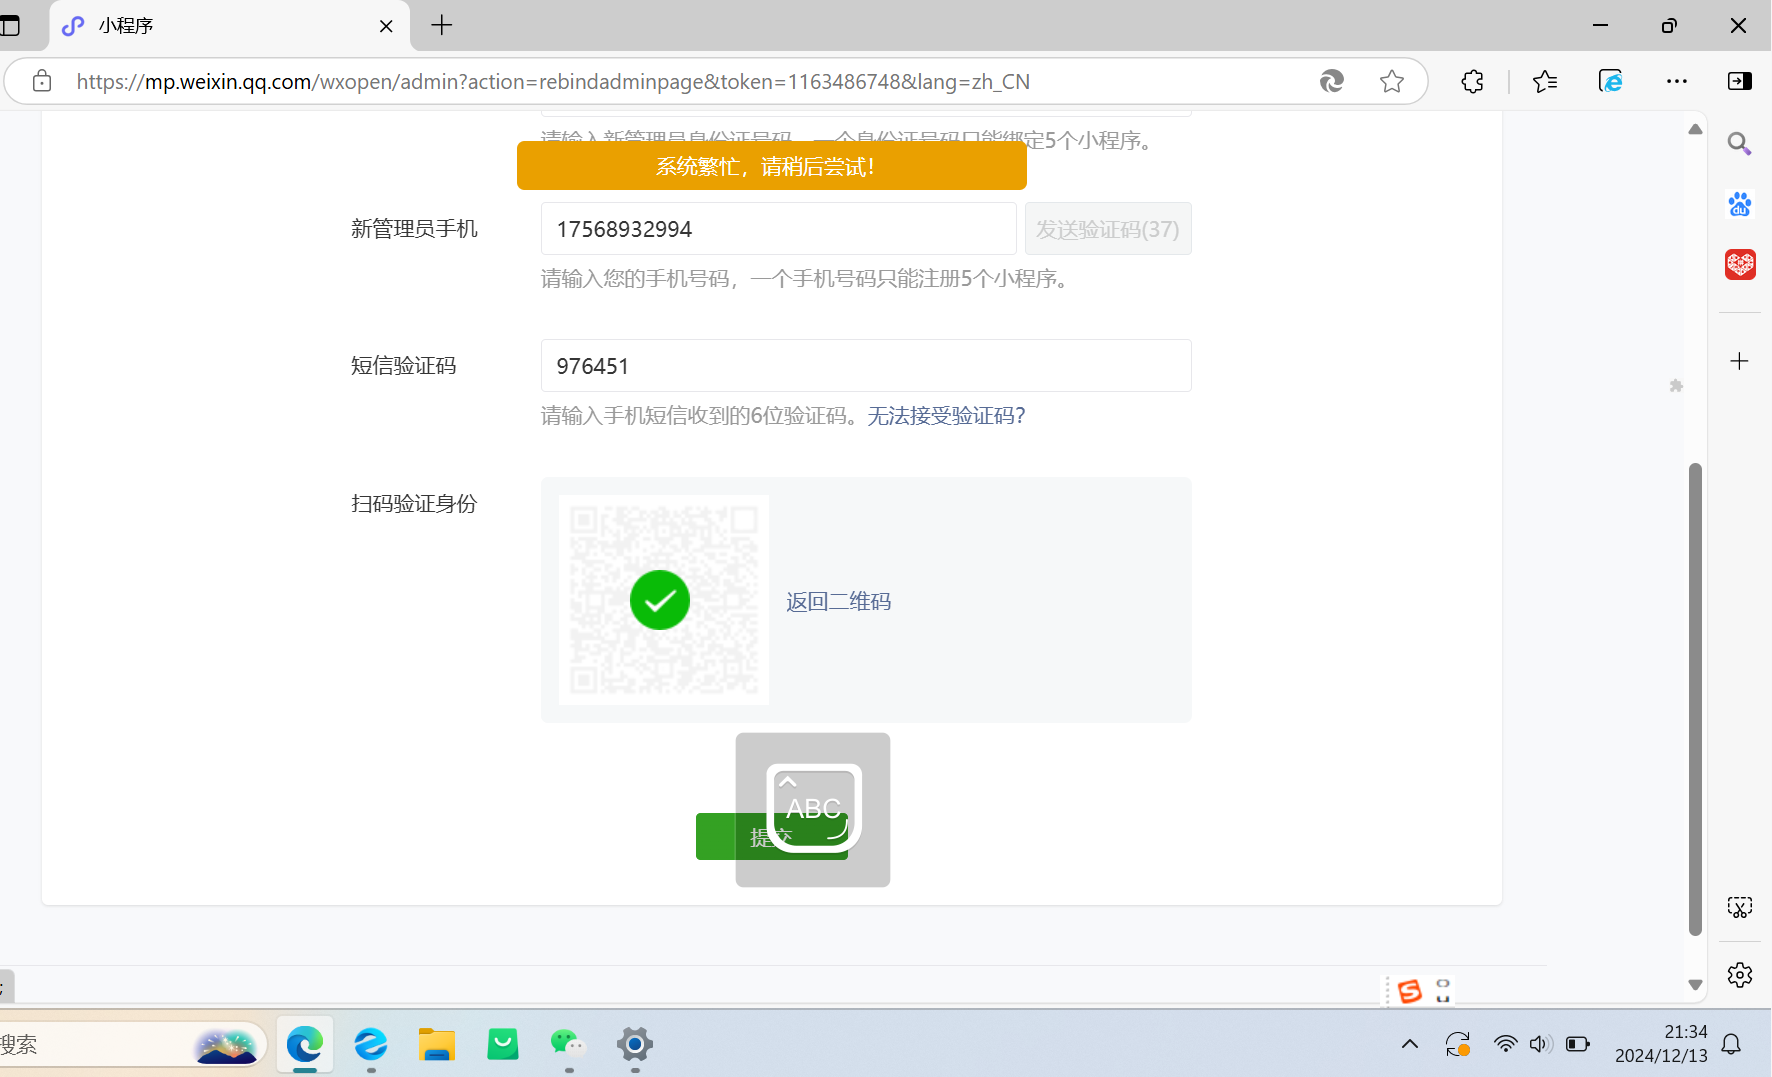
Task: Open the sync status tray icon
Action: pos(1458,1045)
